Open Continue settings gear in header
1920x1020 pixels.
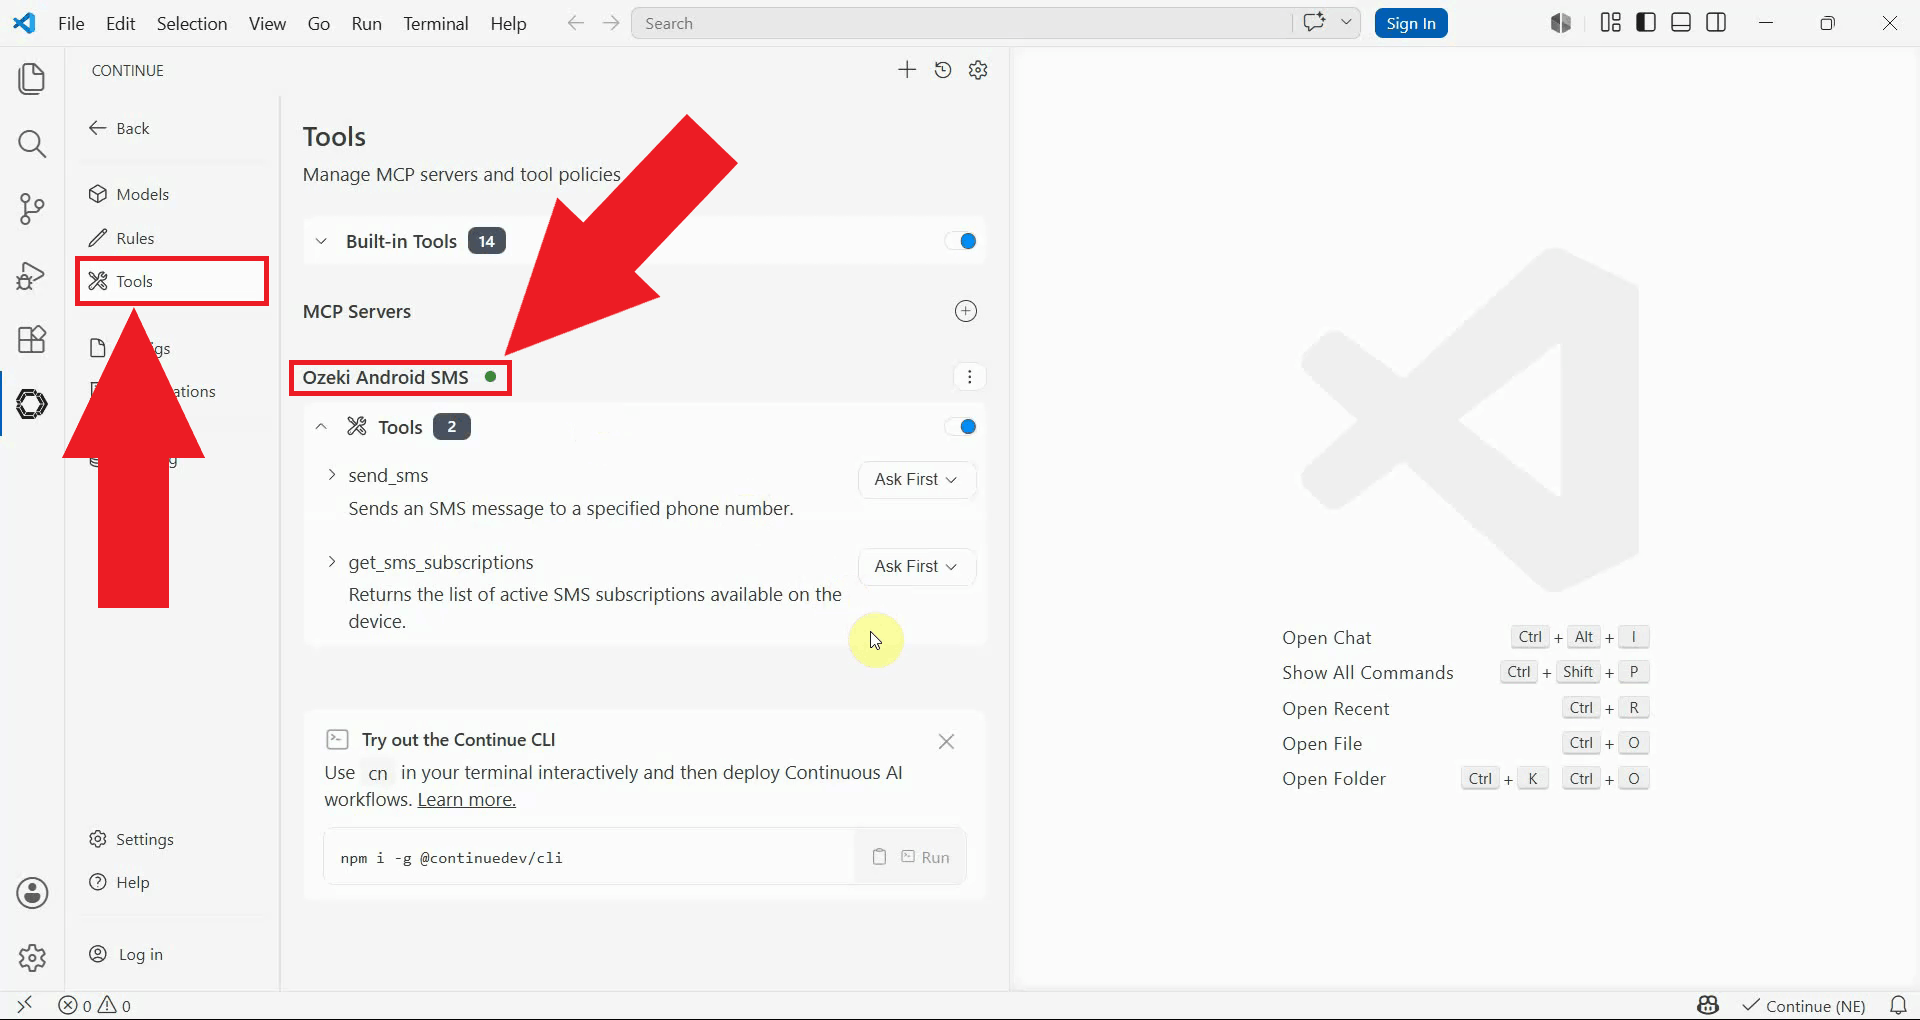pos(979,70)
